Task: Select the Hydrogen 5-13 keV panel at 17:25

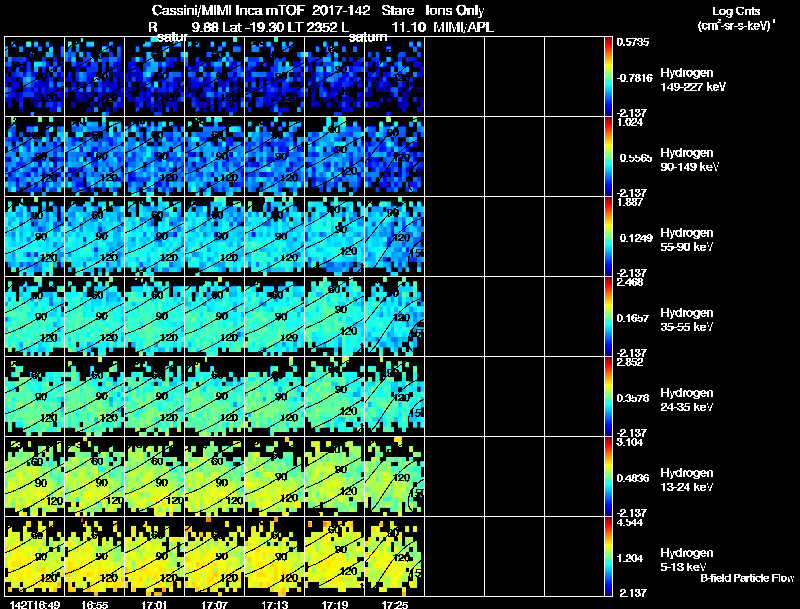Action: (394, 556)
